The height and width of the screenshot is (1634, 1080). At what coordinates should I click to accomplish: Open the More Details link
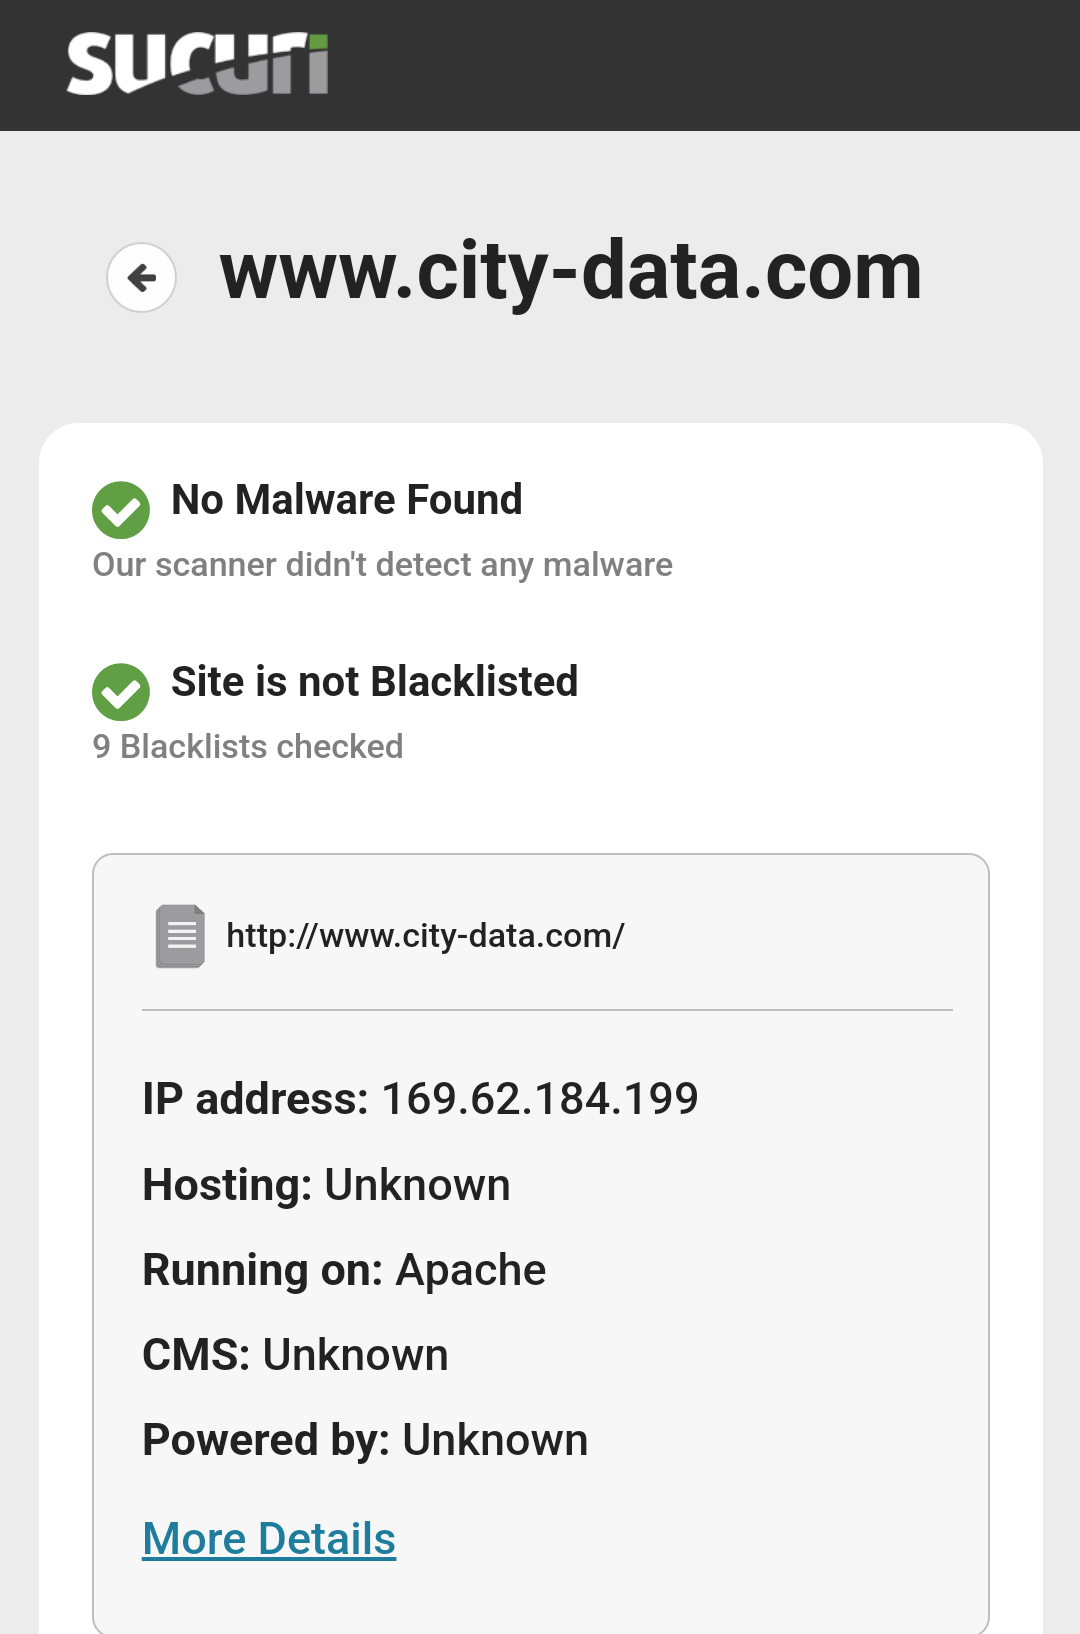coord(269,1538)
